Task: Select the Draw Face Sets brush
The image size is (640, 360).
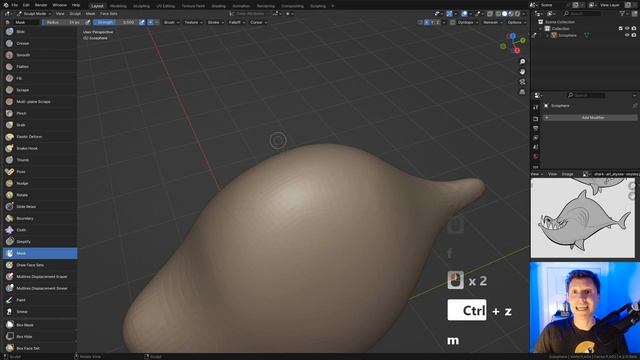Action: (40, 265)
